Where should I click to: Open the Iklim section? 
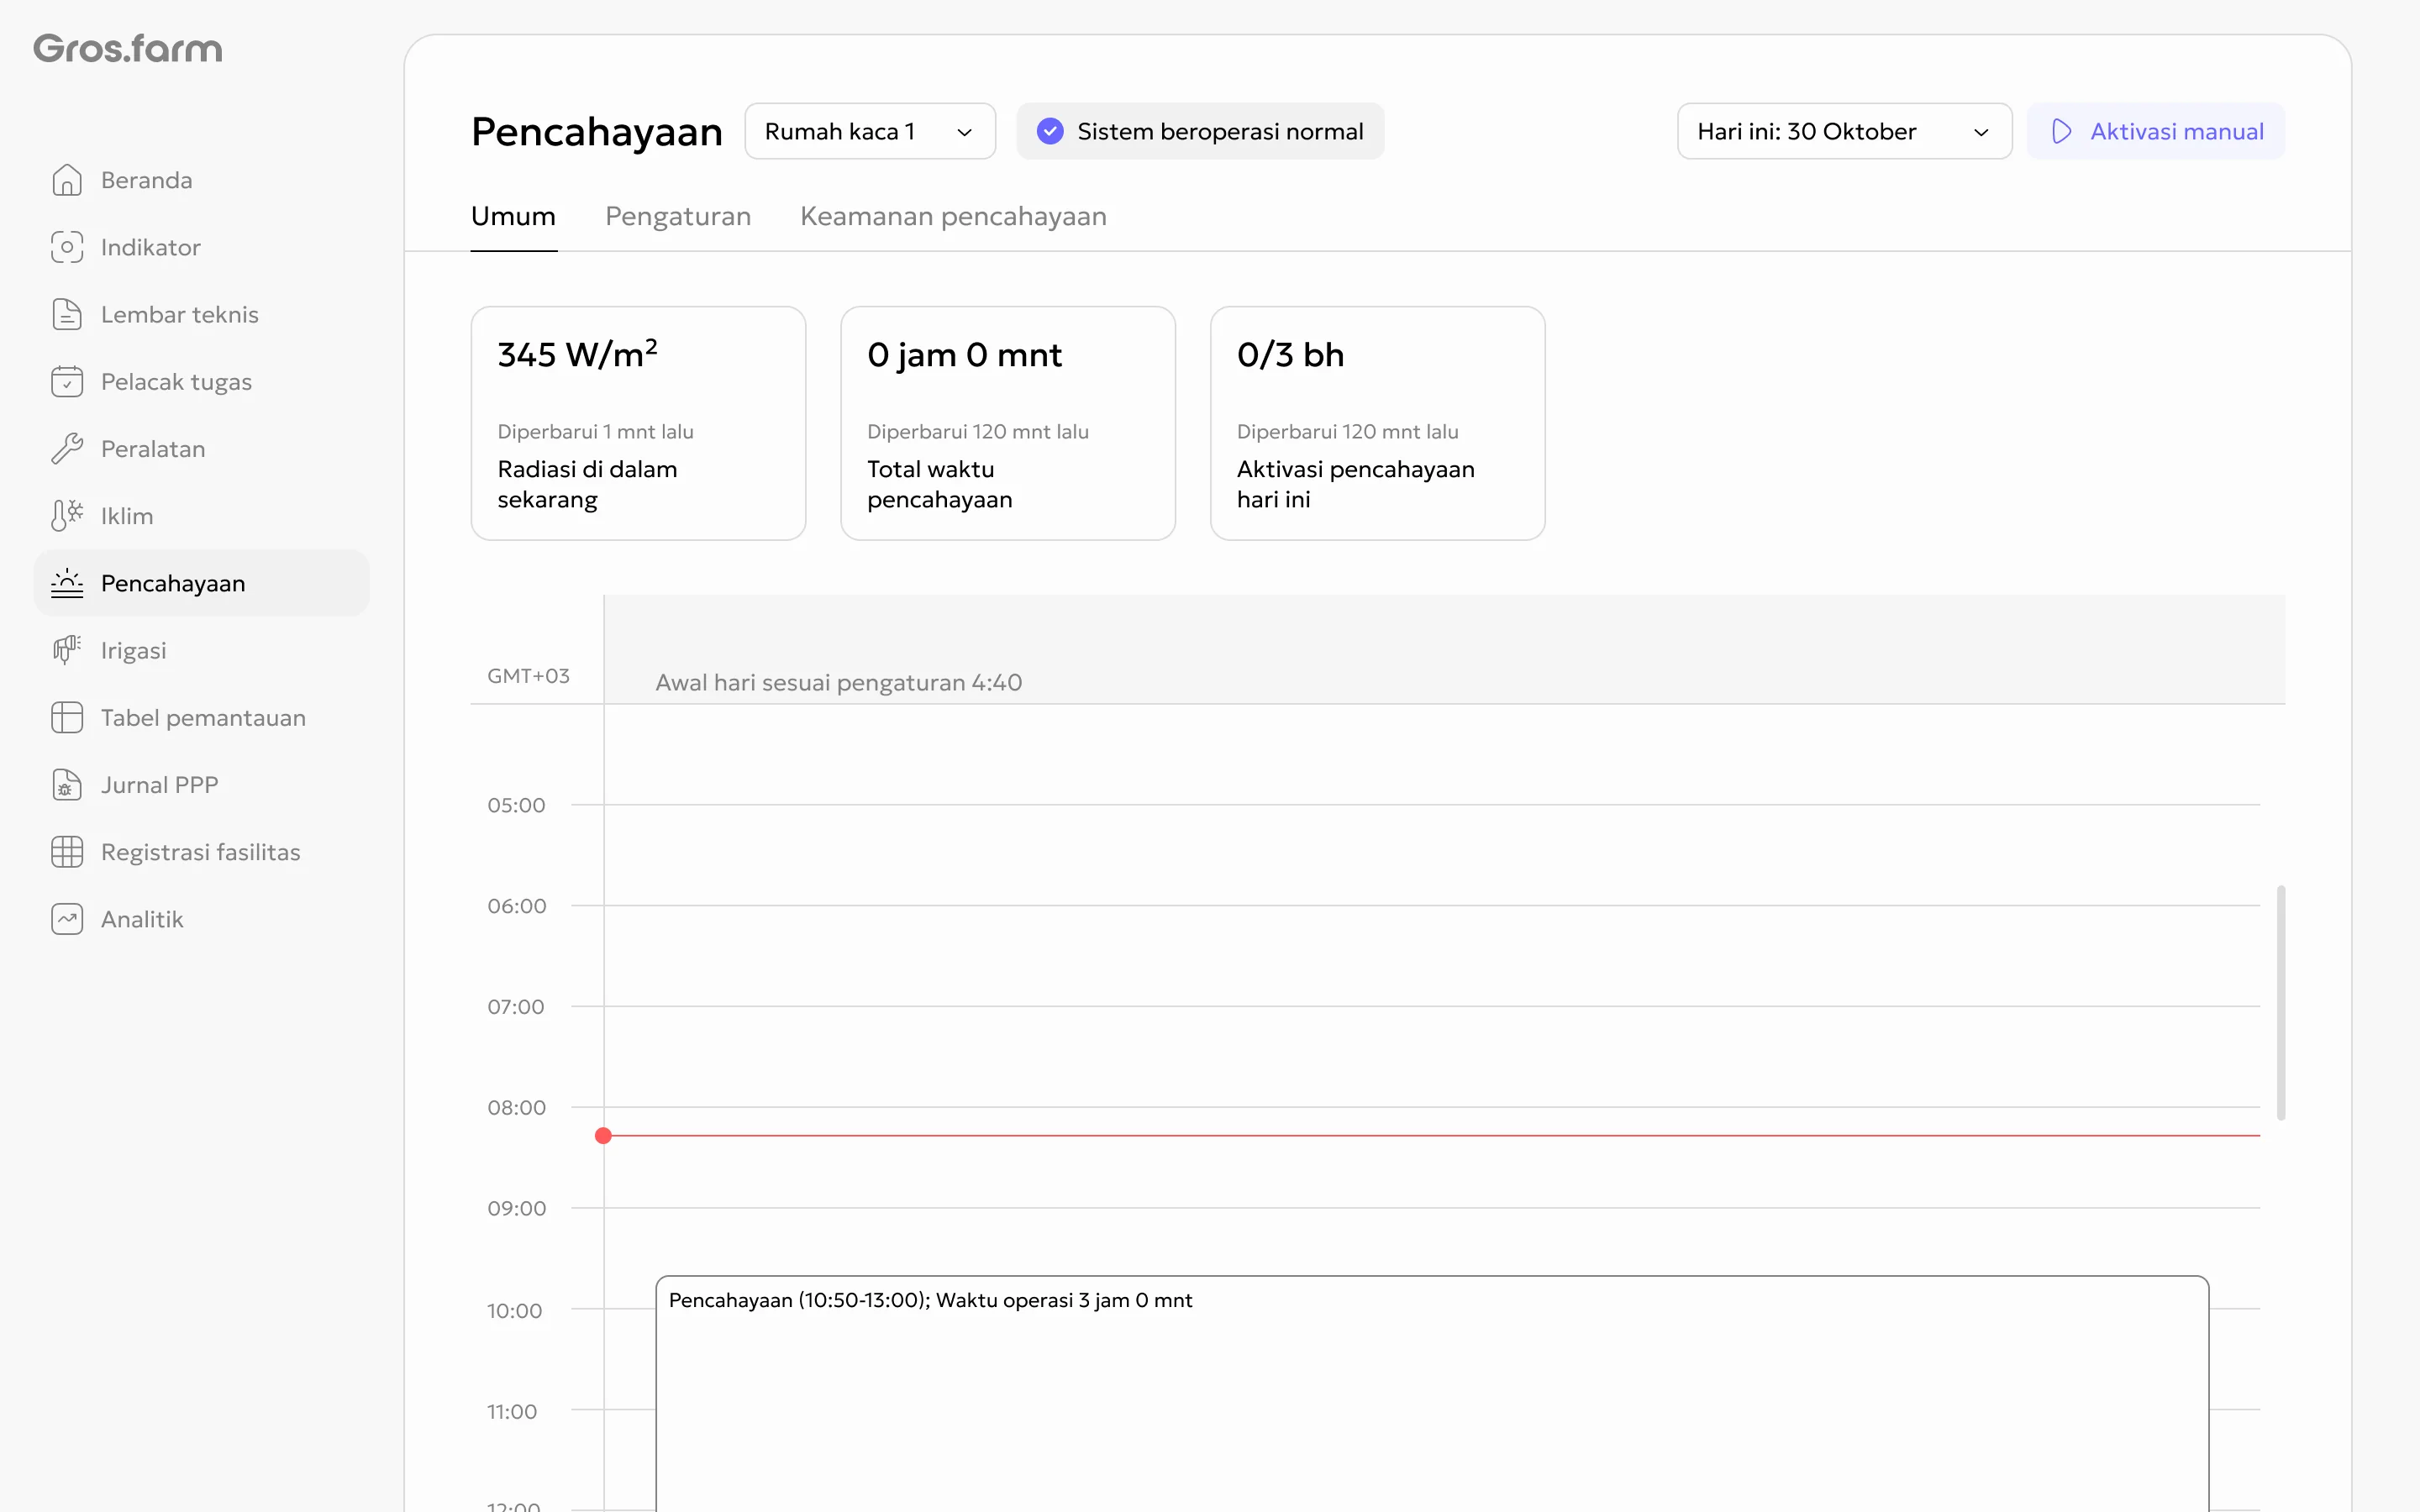pyautogui.click(x=201, y=516)
